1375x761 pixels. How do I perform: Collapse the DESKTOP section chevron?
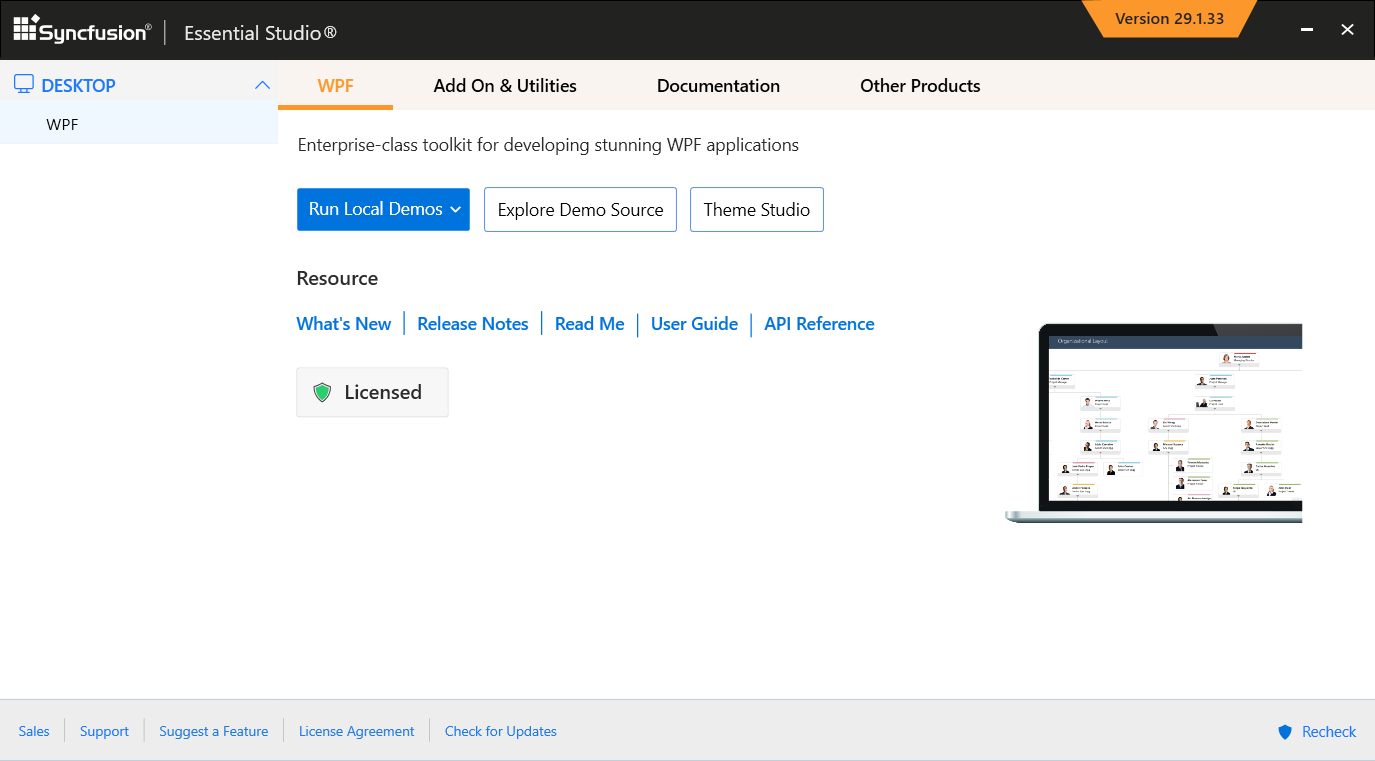(x=262, y=85)
